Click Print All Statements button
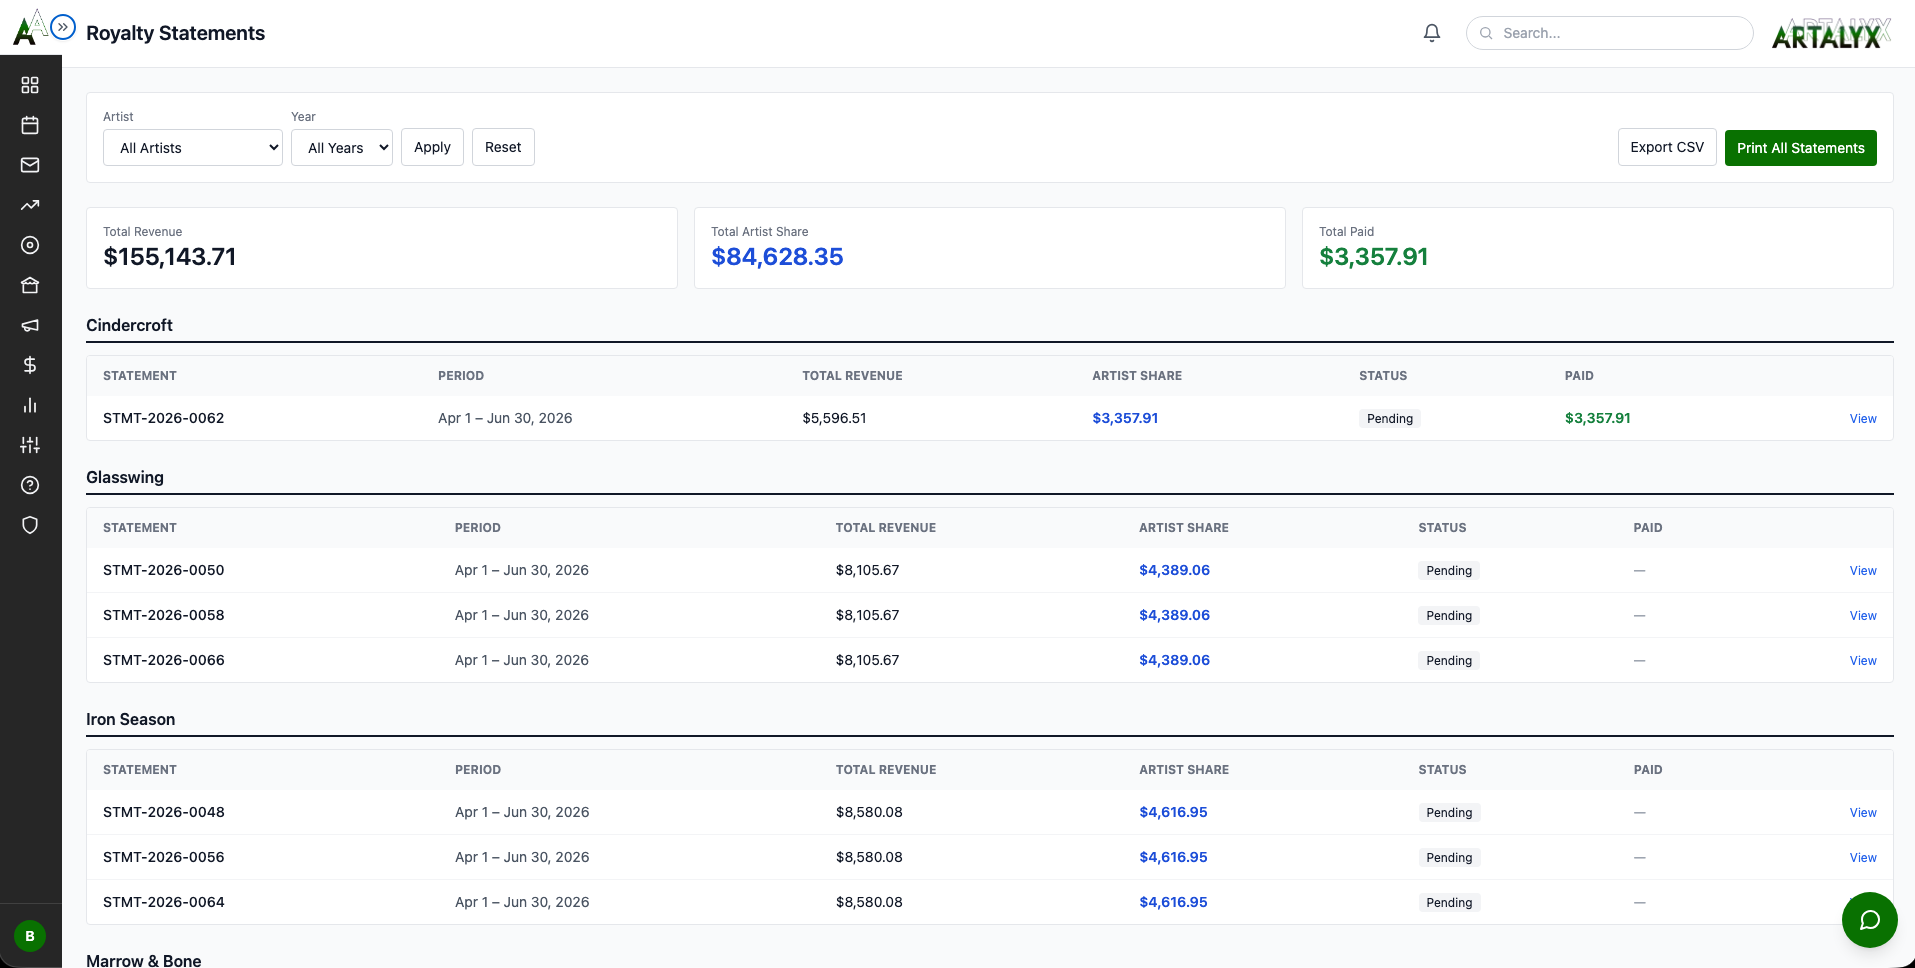The width and height of the screenshot is (1915, 968). coord(1800,148)
